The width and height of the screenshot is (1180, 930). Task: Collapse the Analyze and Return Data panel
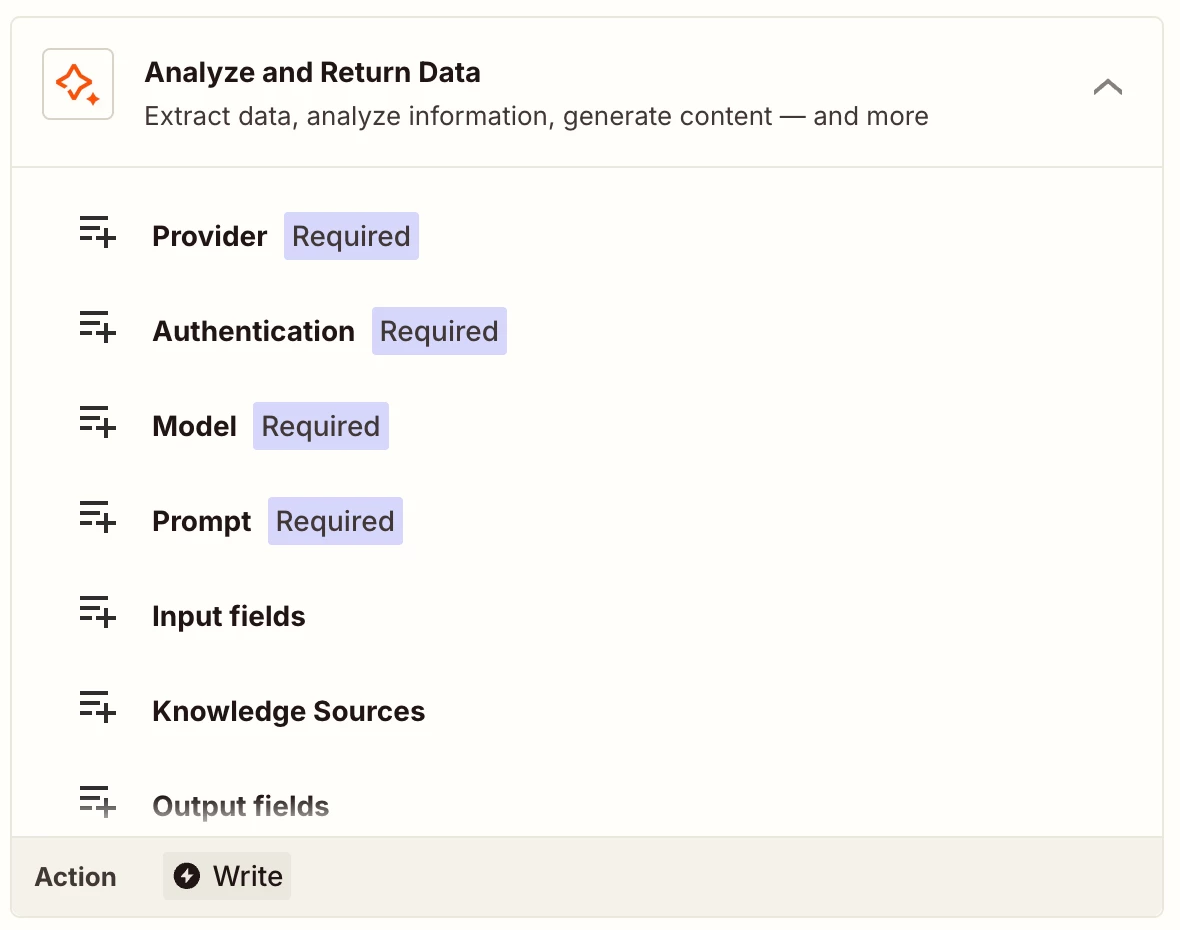click(1107, 87)
